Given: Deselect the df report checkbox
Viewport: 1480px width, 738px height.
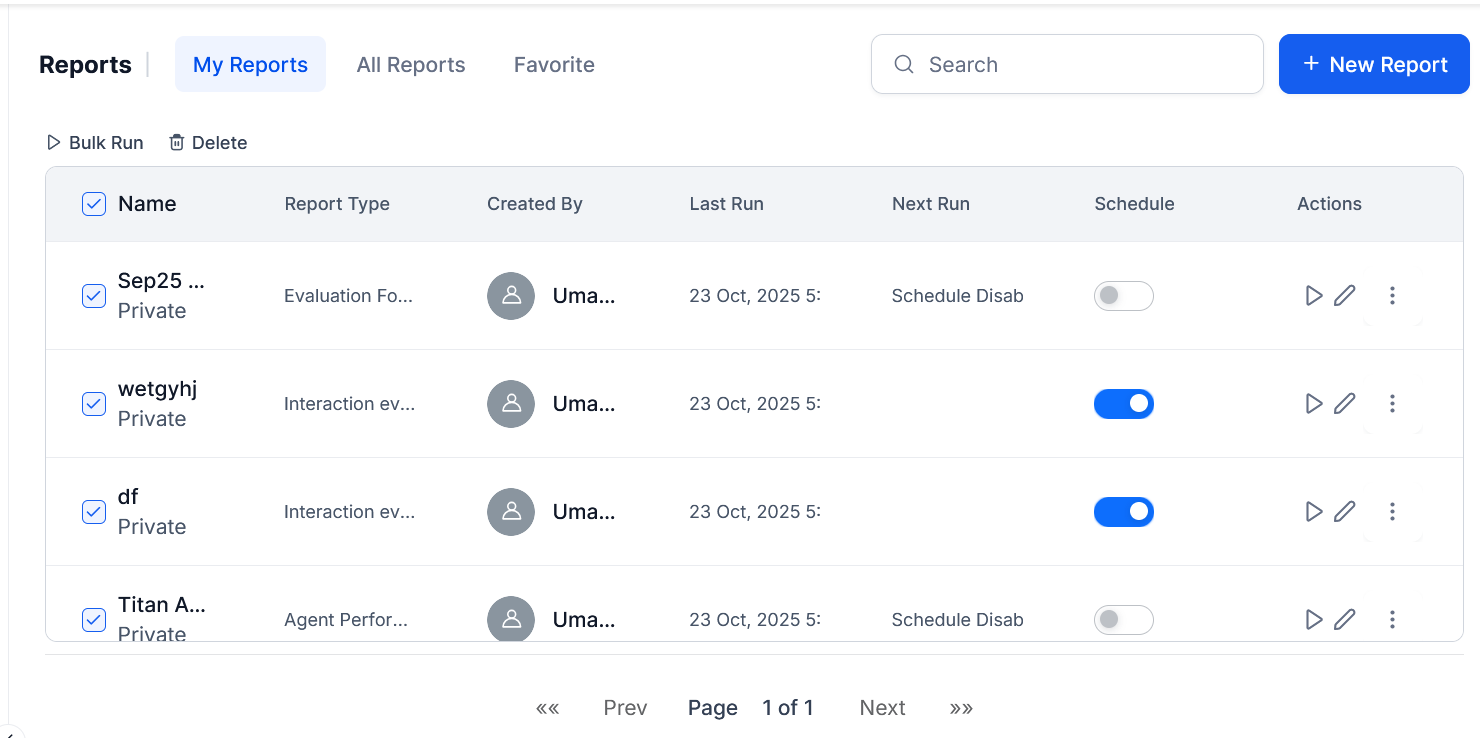Looking at the screenshot, I should 94,512.
